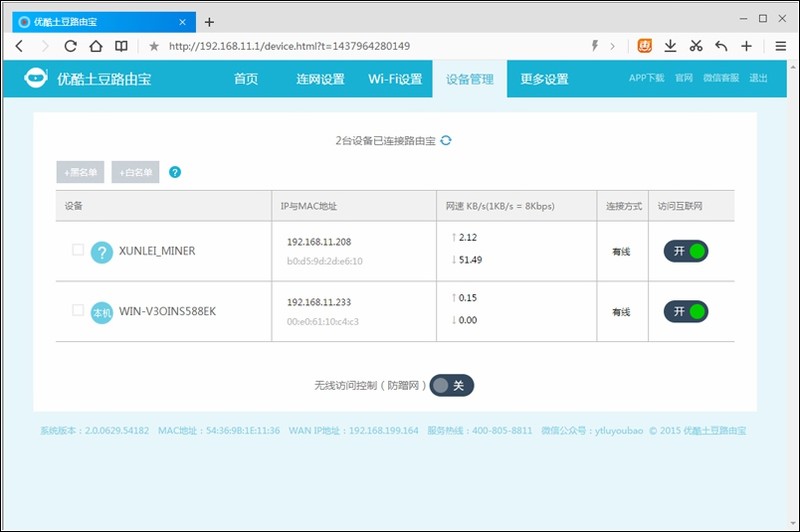Toggle internet access for XUNLEI_MINER
The width and height of the screenshot is (800, 532).
(686, 251)
